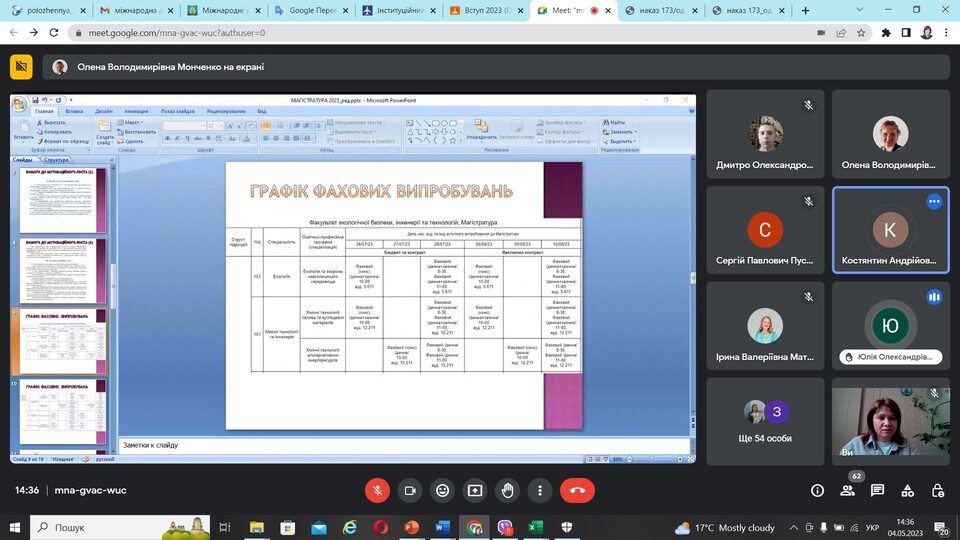This screenshot has height=540, width=960.
Task: Leave the call with red hang-up button
Action: click(x=578, y=490)
